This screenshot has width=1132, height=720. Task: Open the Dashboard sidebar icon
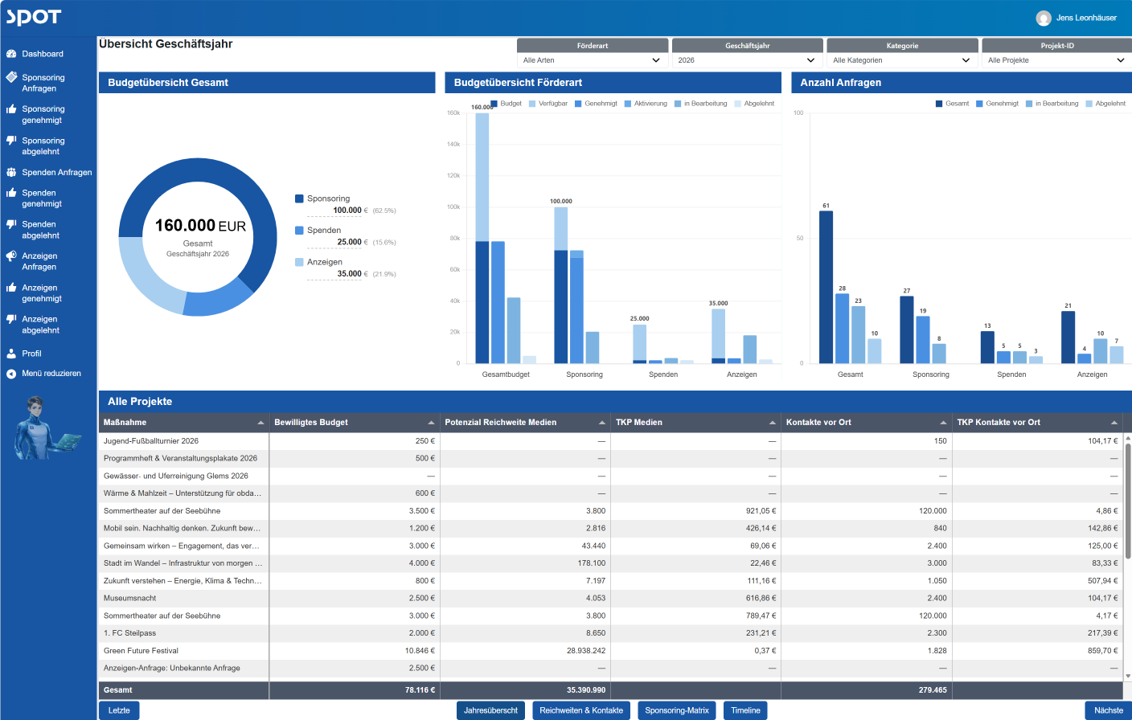tap(12, 54)
